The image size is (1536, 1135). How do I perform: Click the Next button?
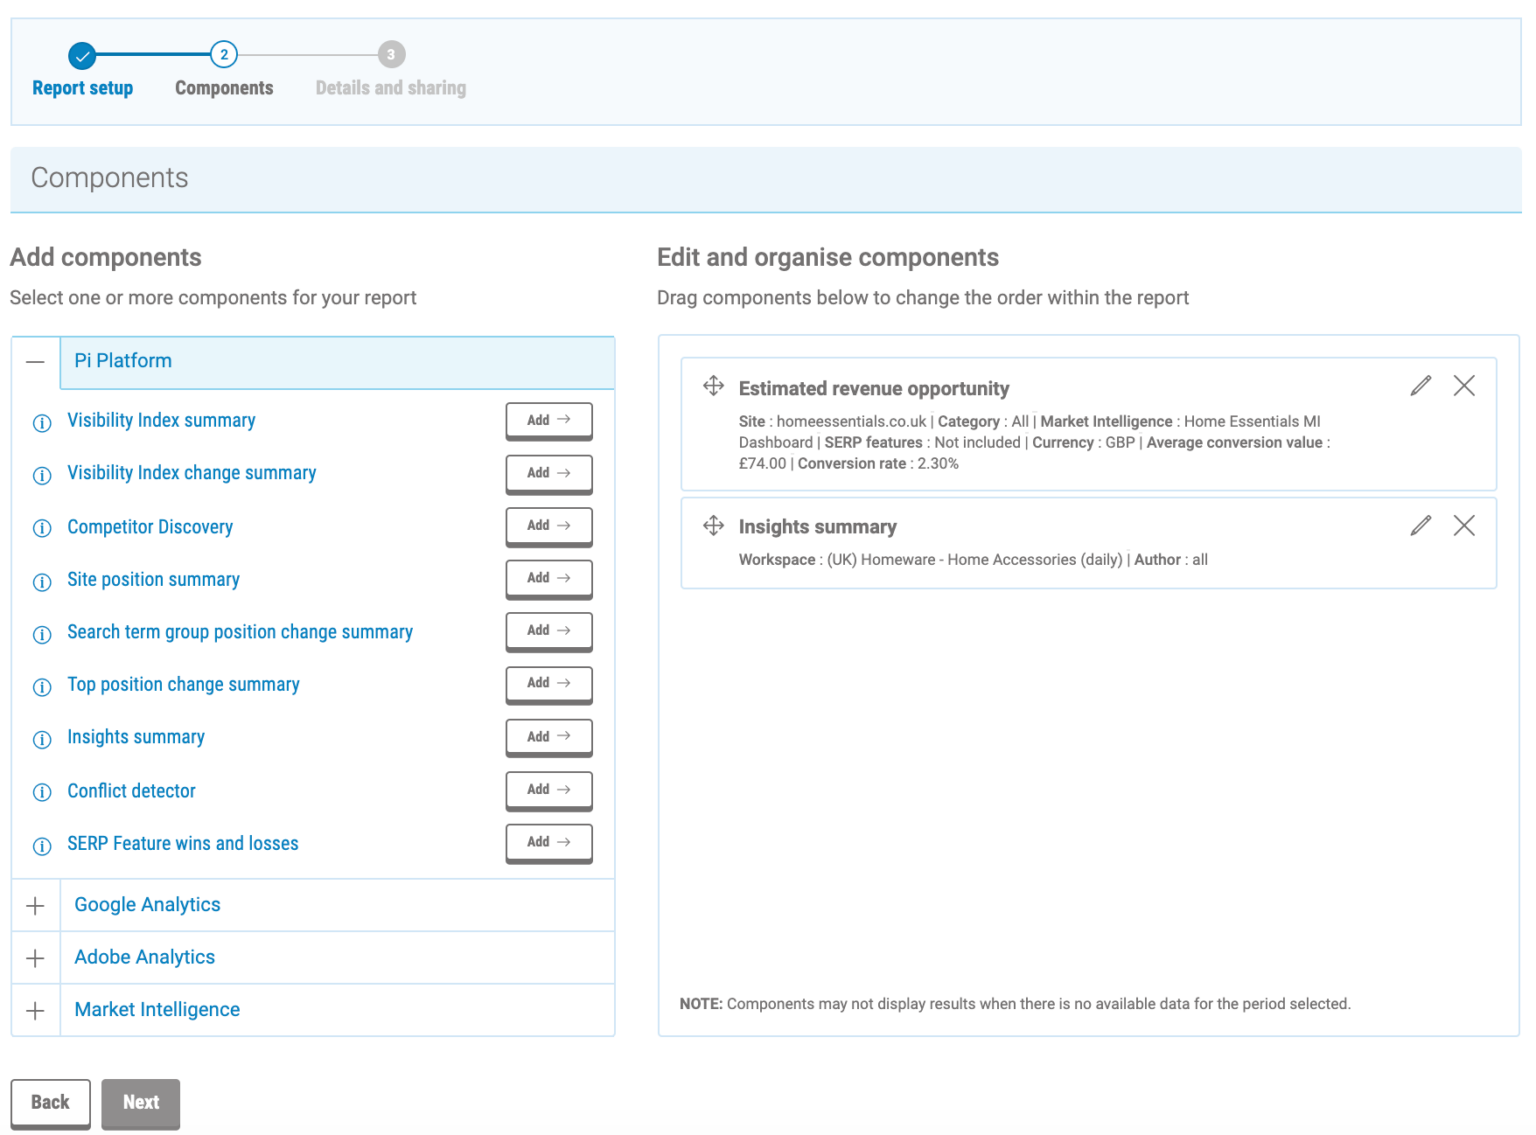140,1103
